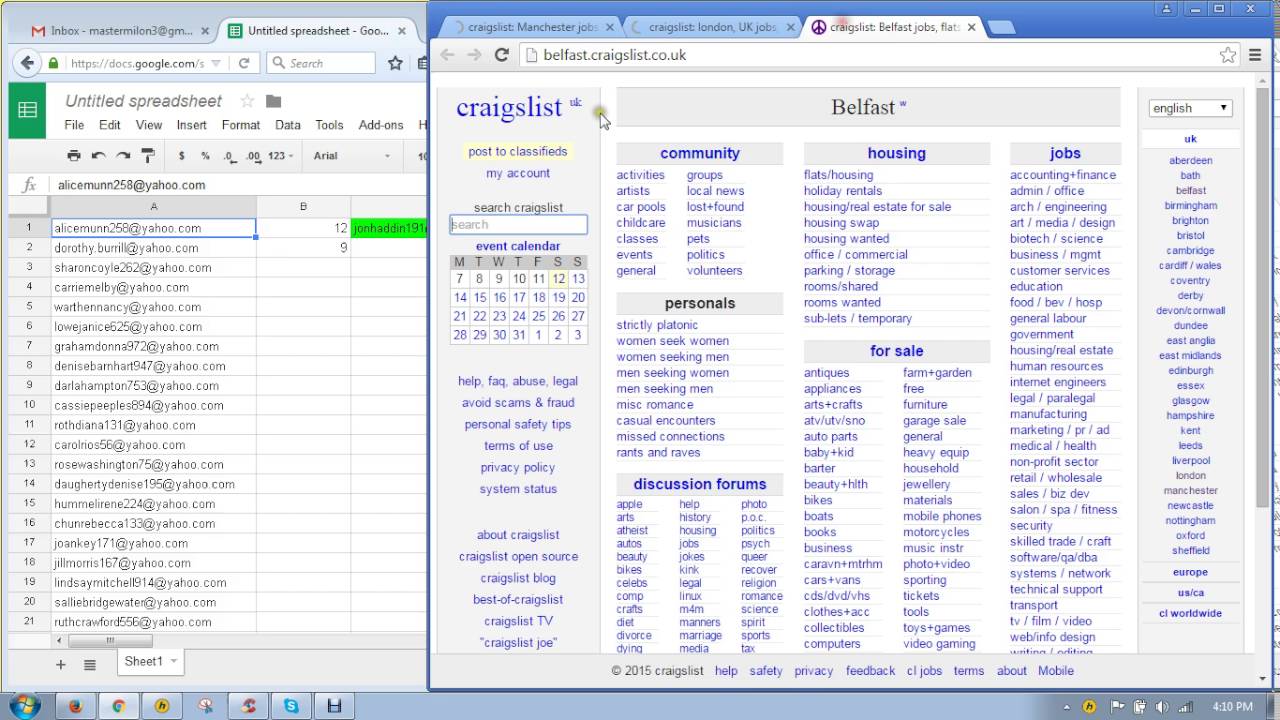Switch to Chrome on the taskbar
The width and height of the screenshot is (1280, 720).
[x=119, y=706]
